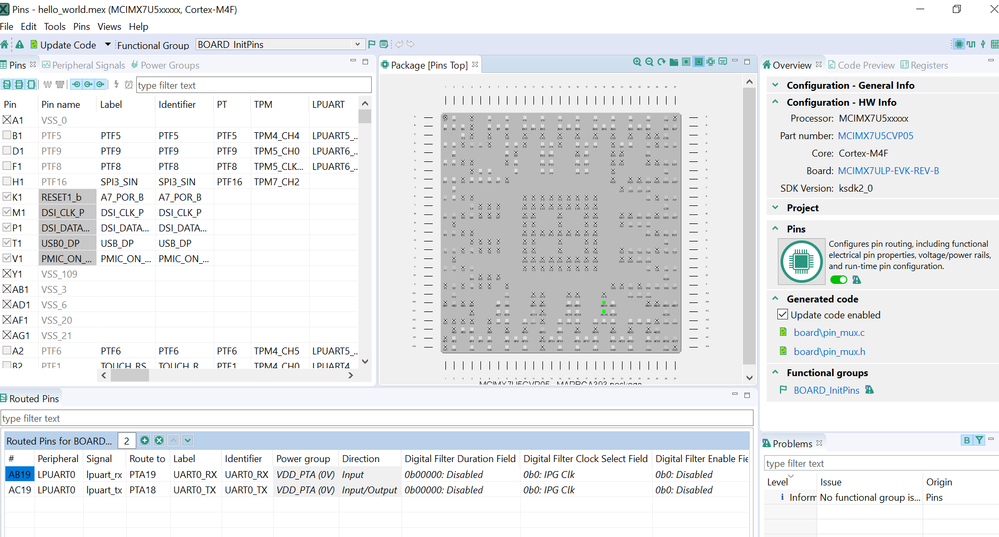Expand Configuration - General Info section
Screen dimensions: 999x537
pos(775,85)
